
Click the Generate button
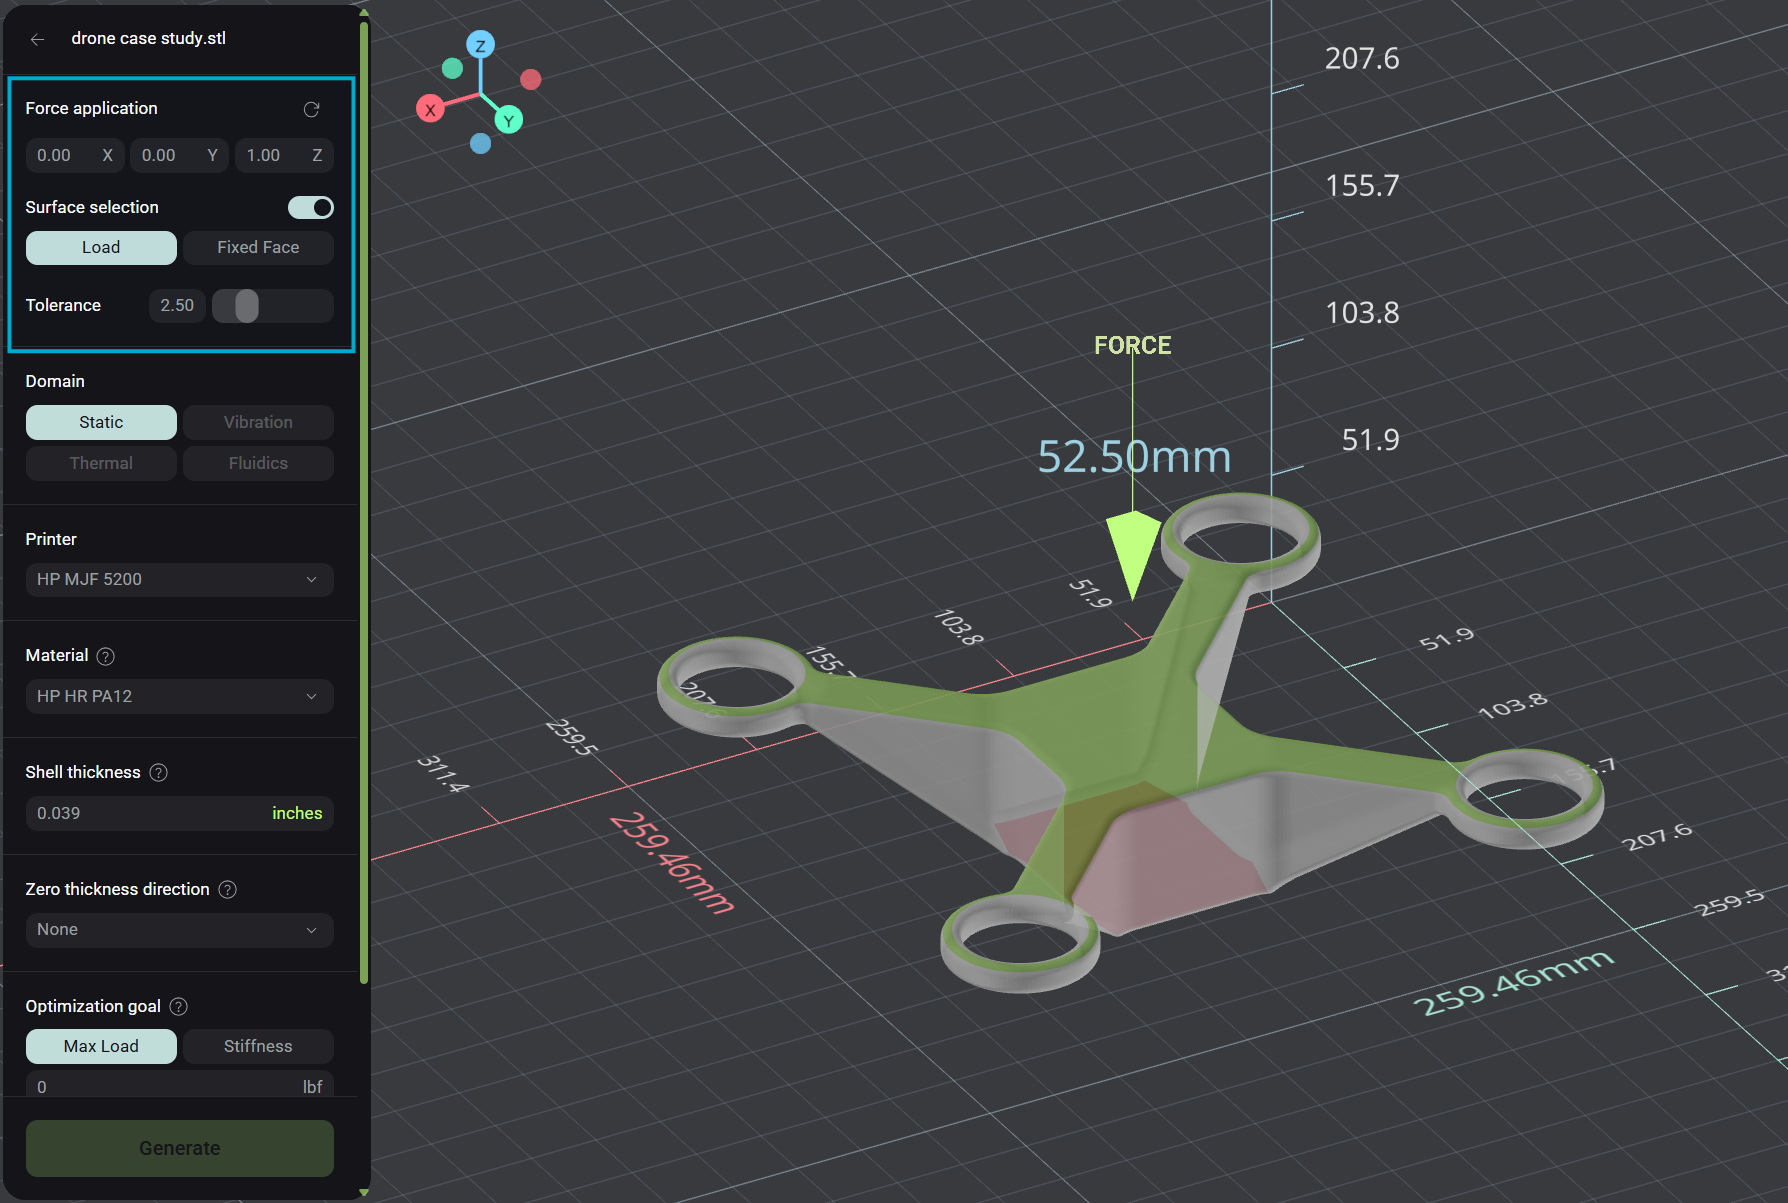pyautogui.click(x=180, y=1149)
